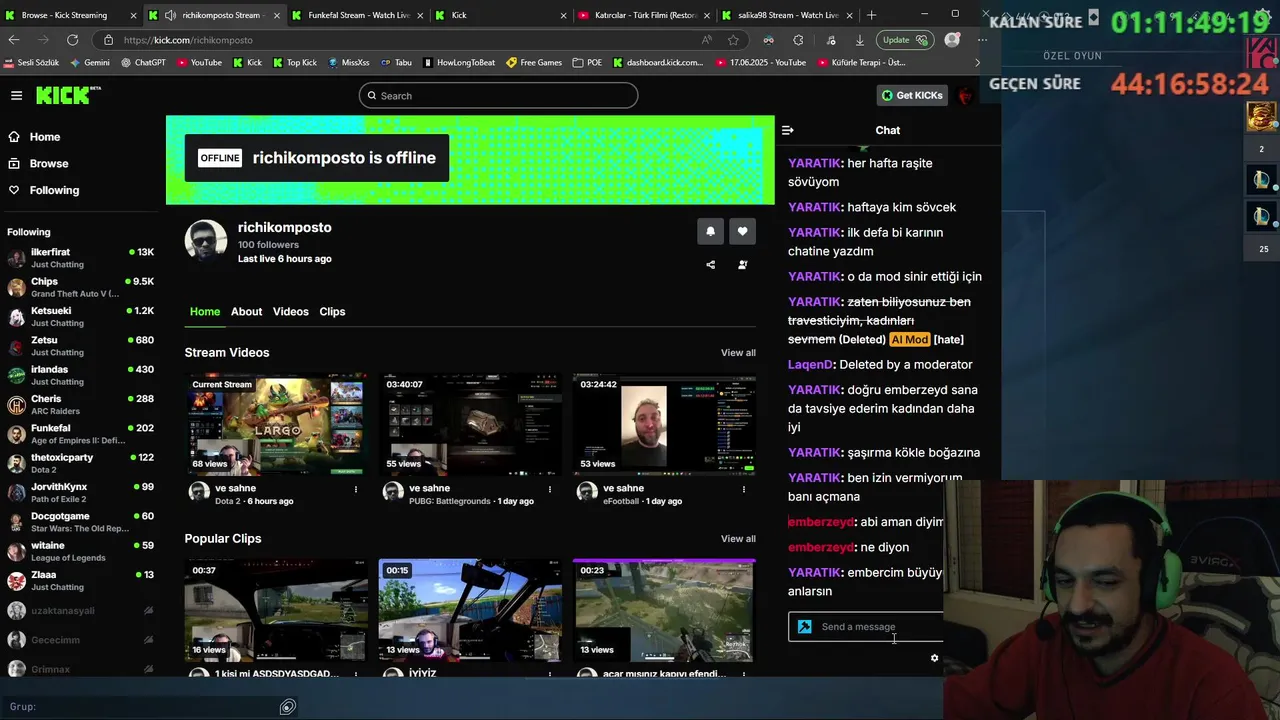This screenshot has width=1280, height=720.
Task: Click browser back arrow
Action: 13,40
